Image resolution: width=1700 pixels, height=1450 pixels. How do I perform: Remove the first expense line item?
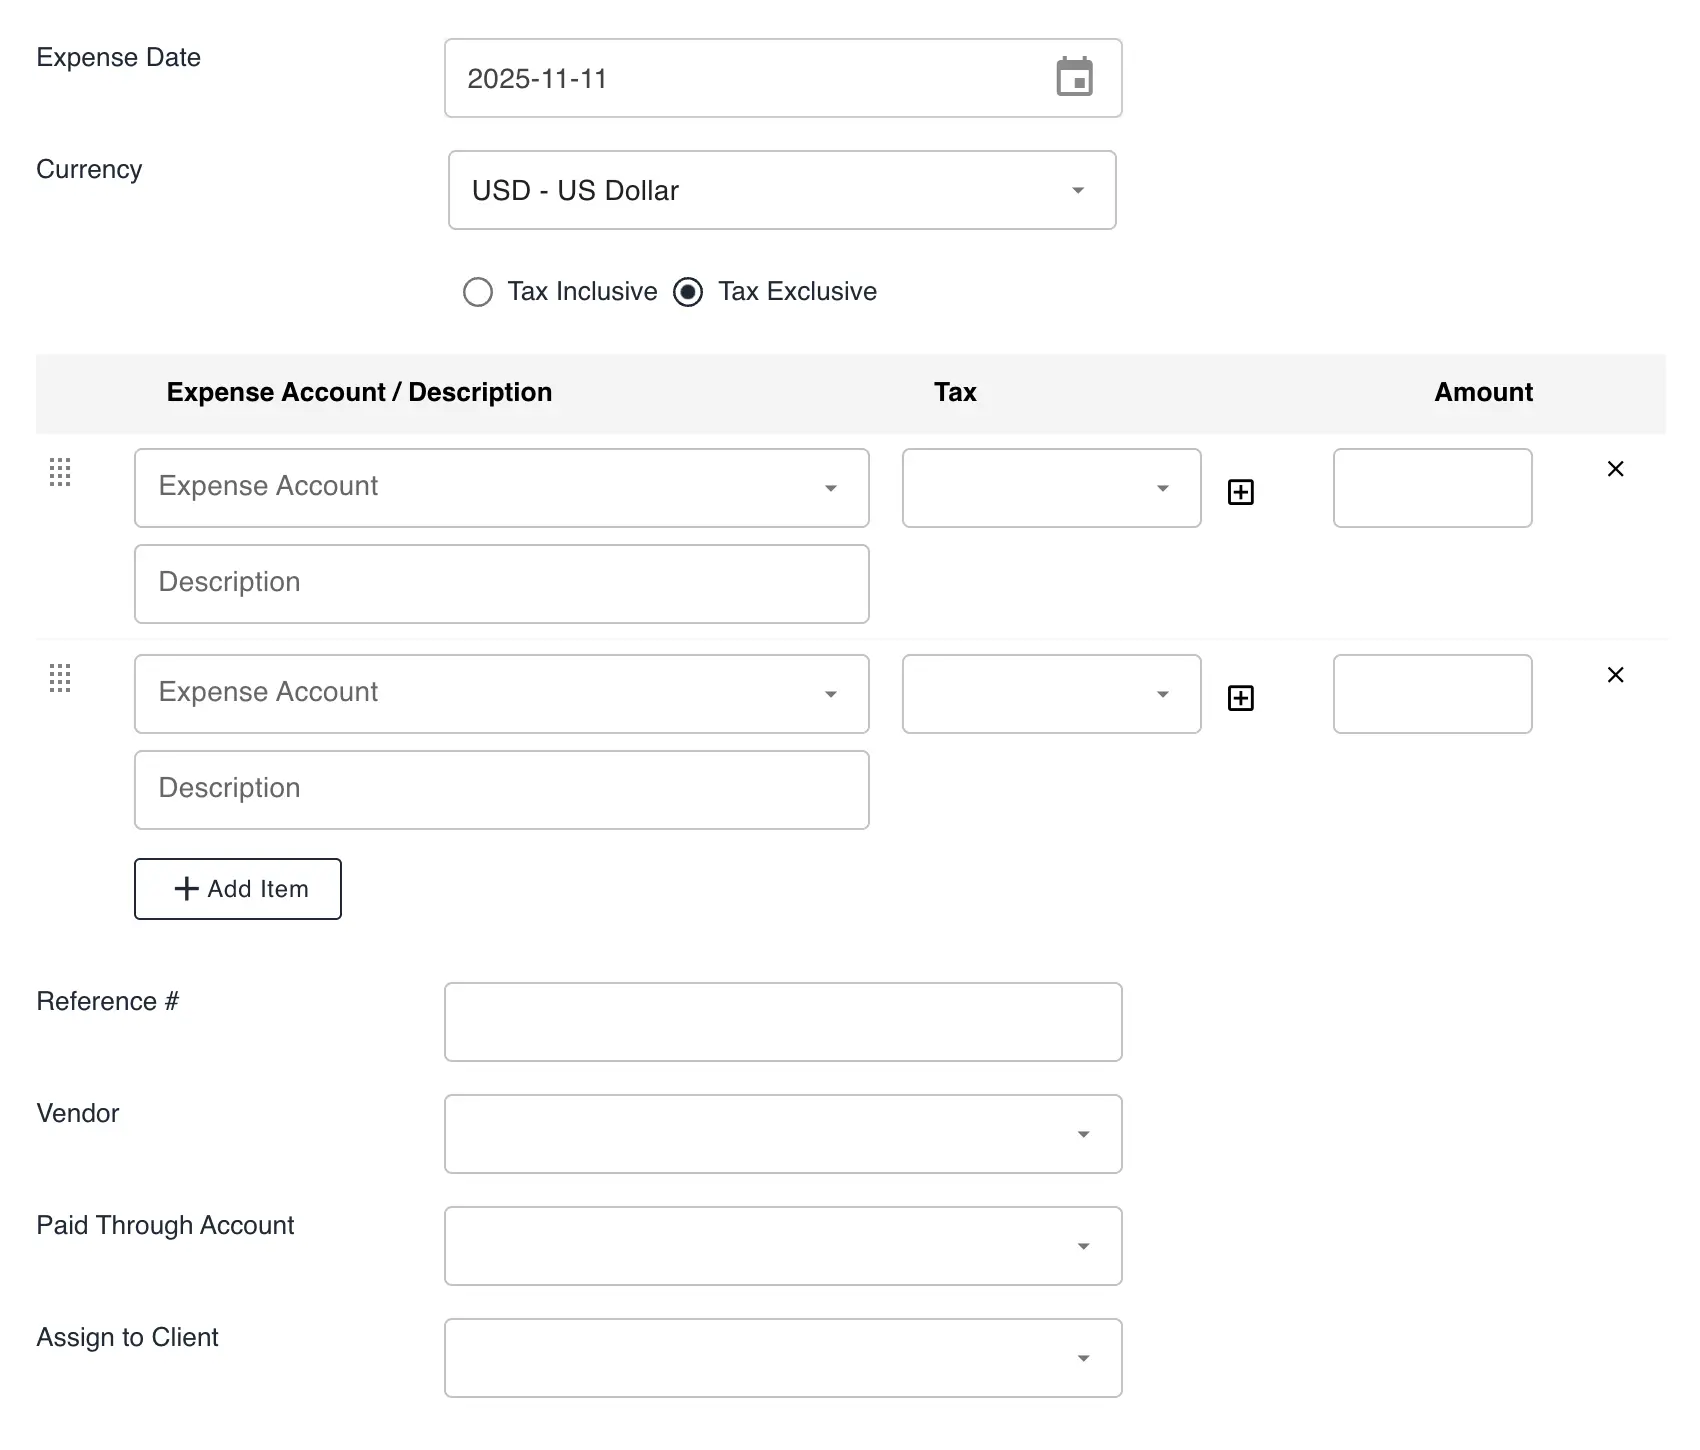point(1616,468)
